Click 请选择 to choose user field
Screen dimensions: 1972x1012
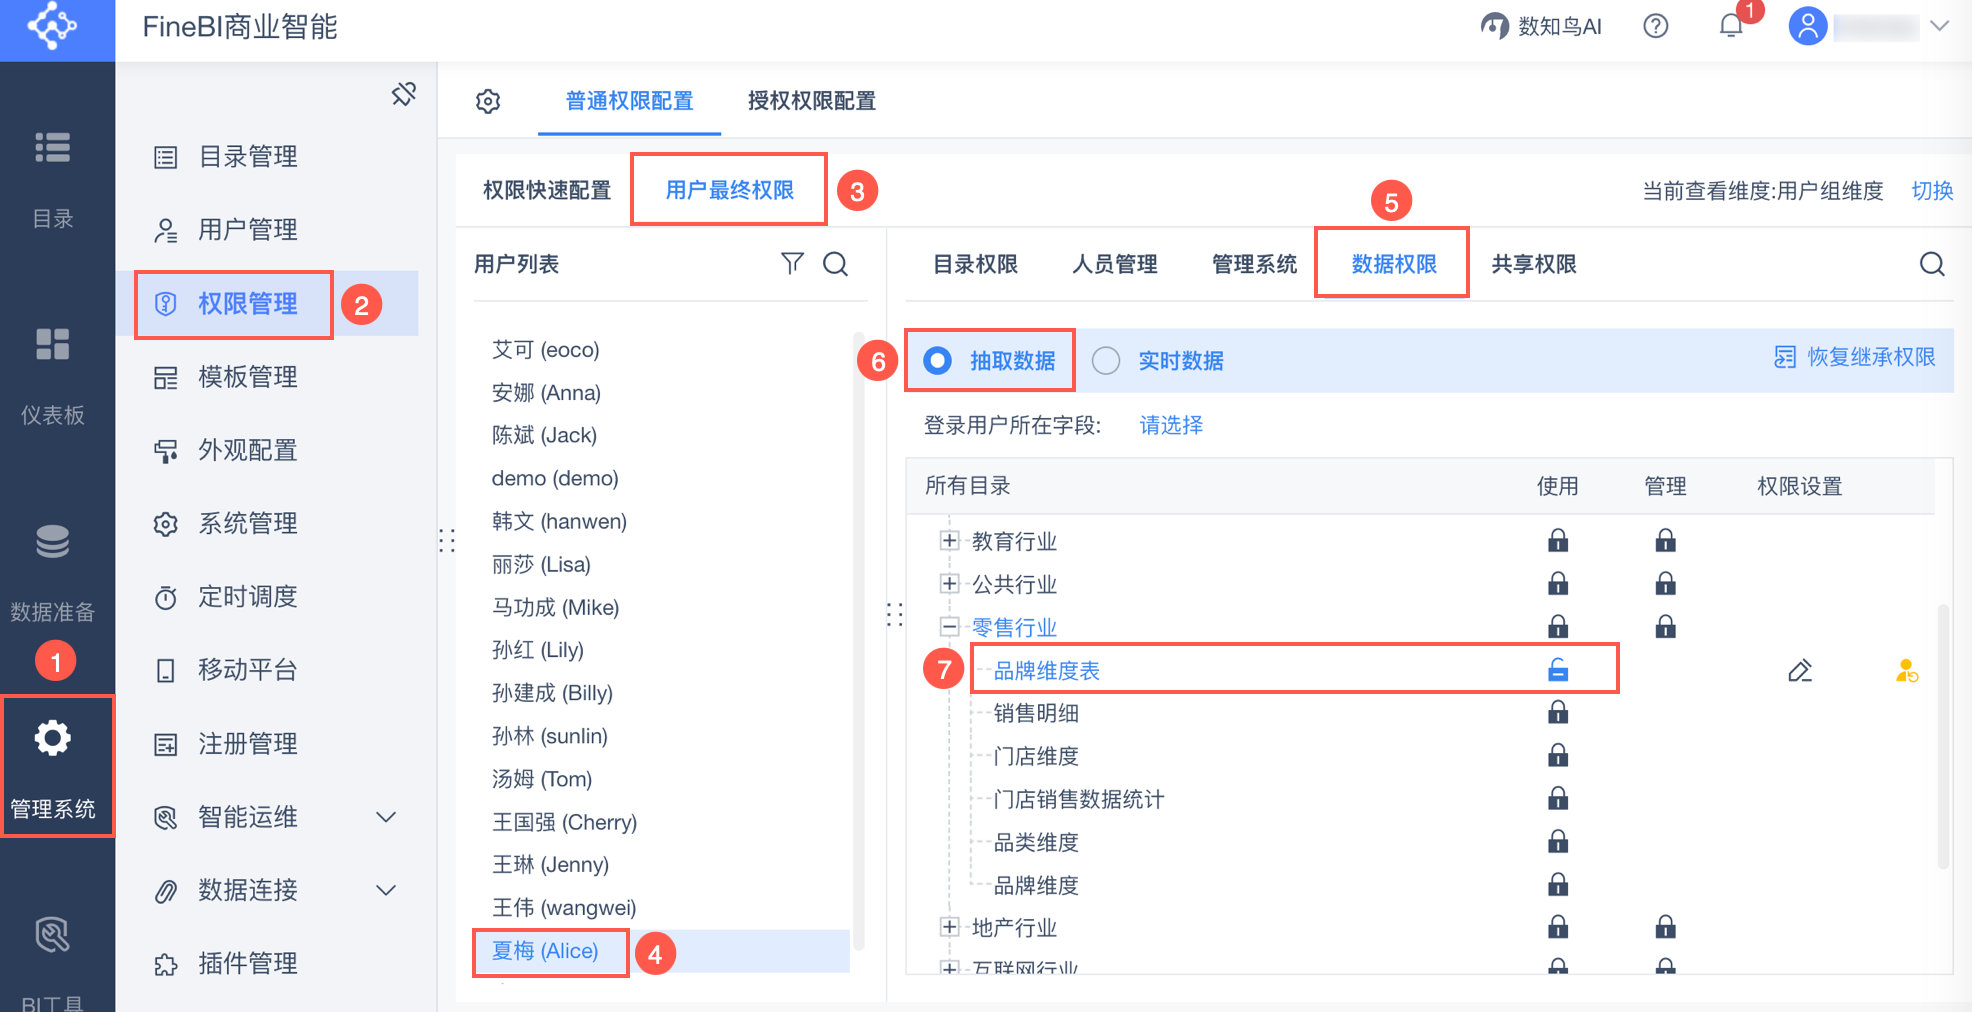[x=1171, y=426]
